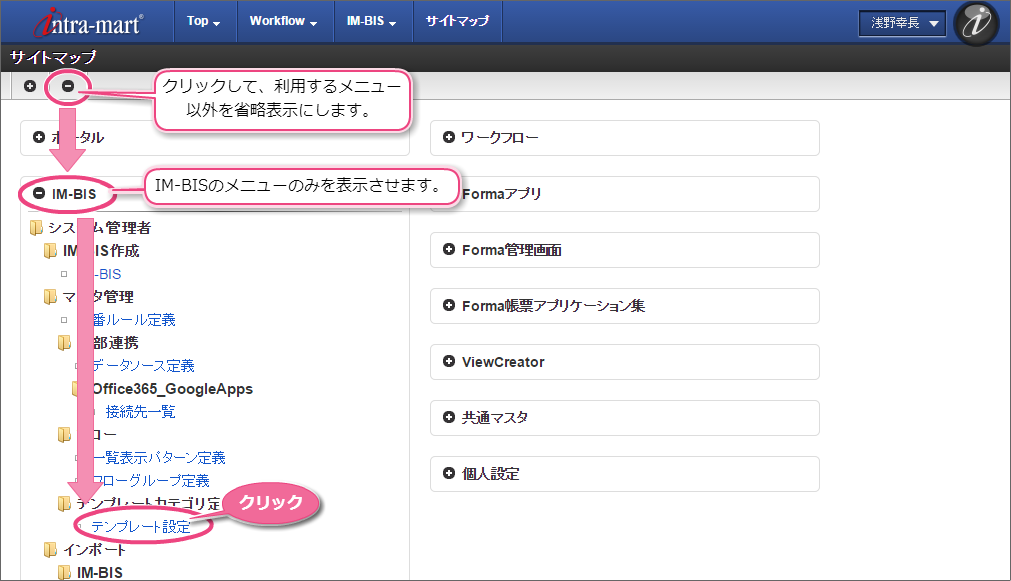Collapse the IM-BIS section

[39, 193]
